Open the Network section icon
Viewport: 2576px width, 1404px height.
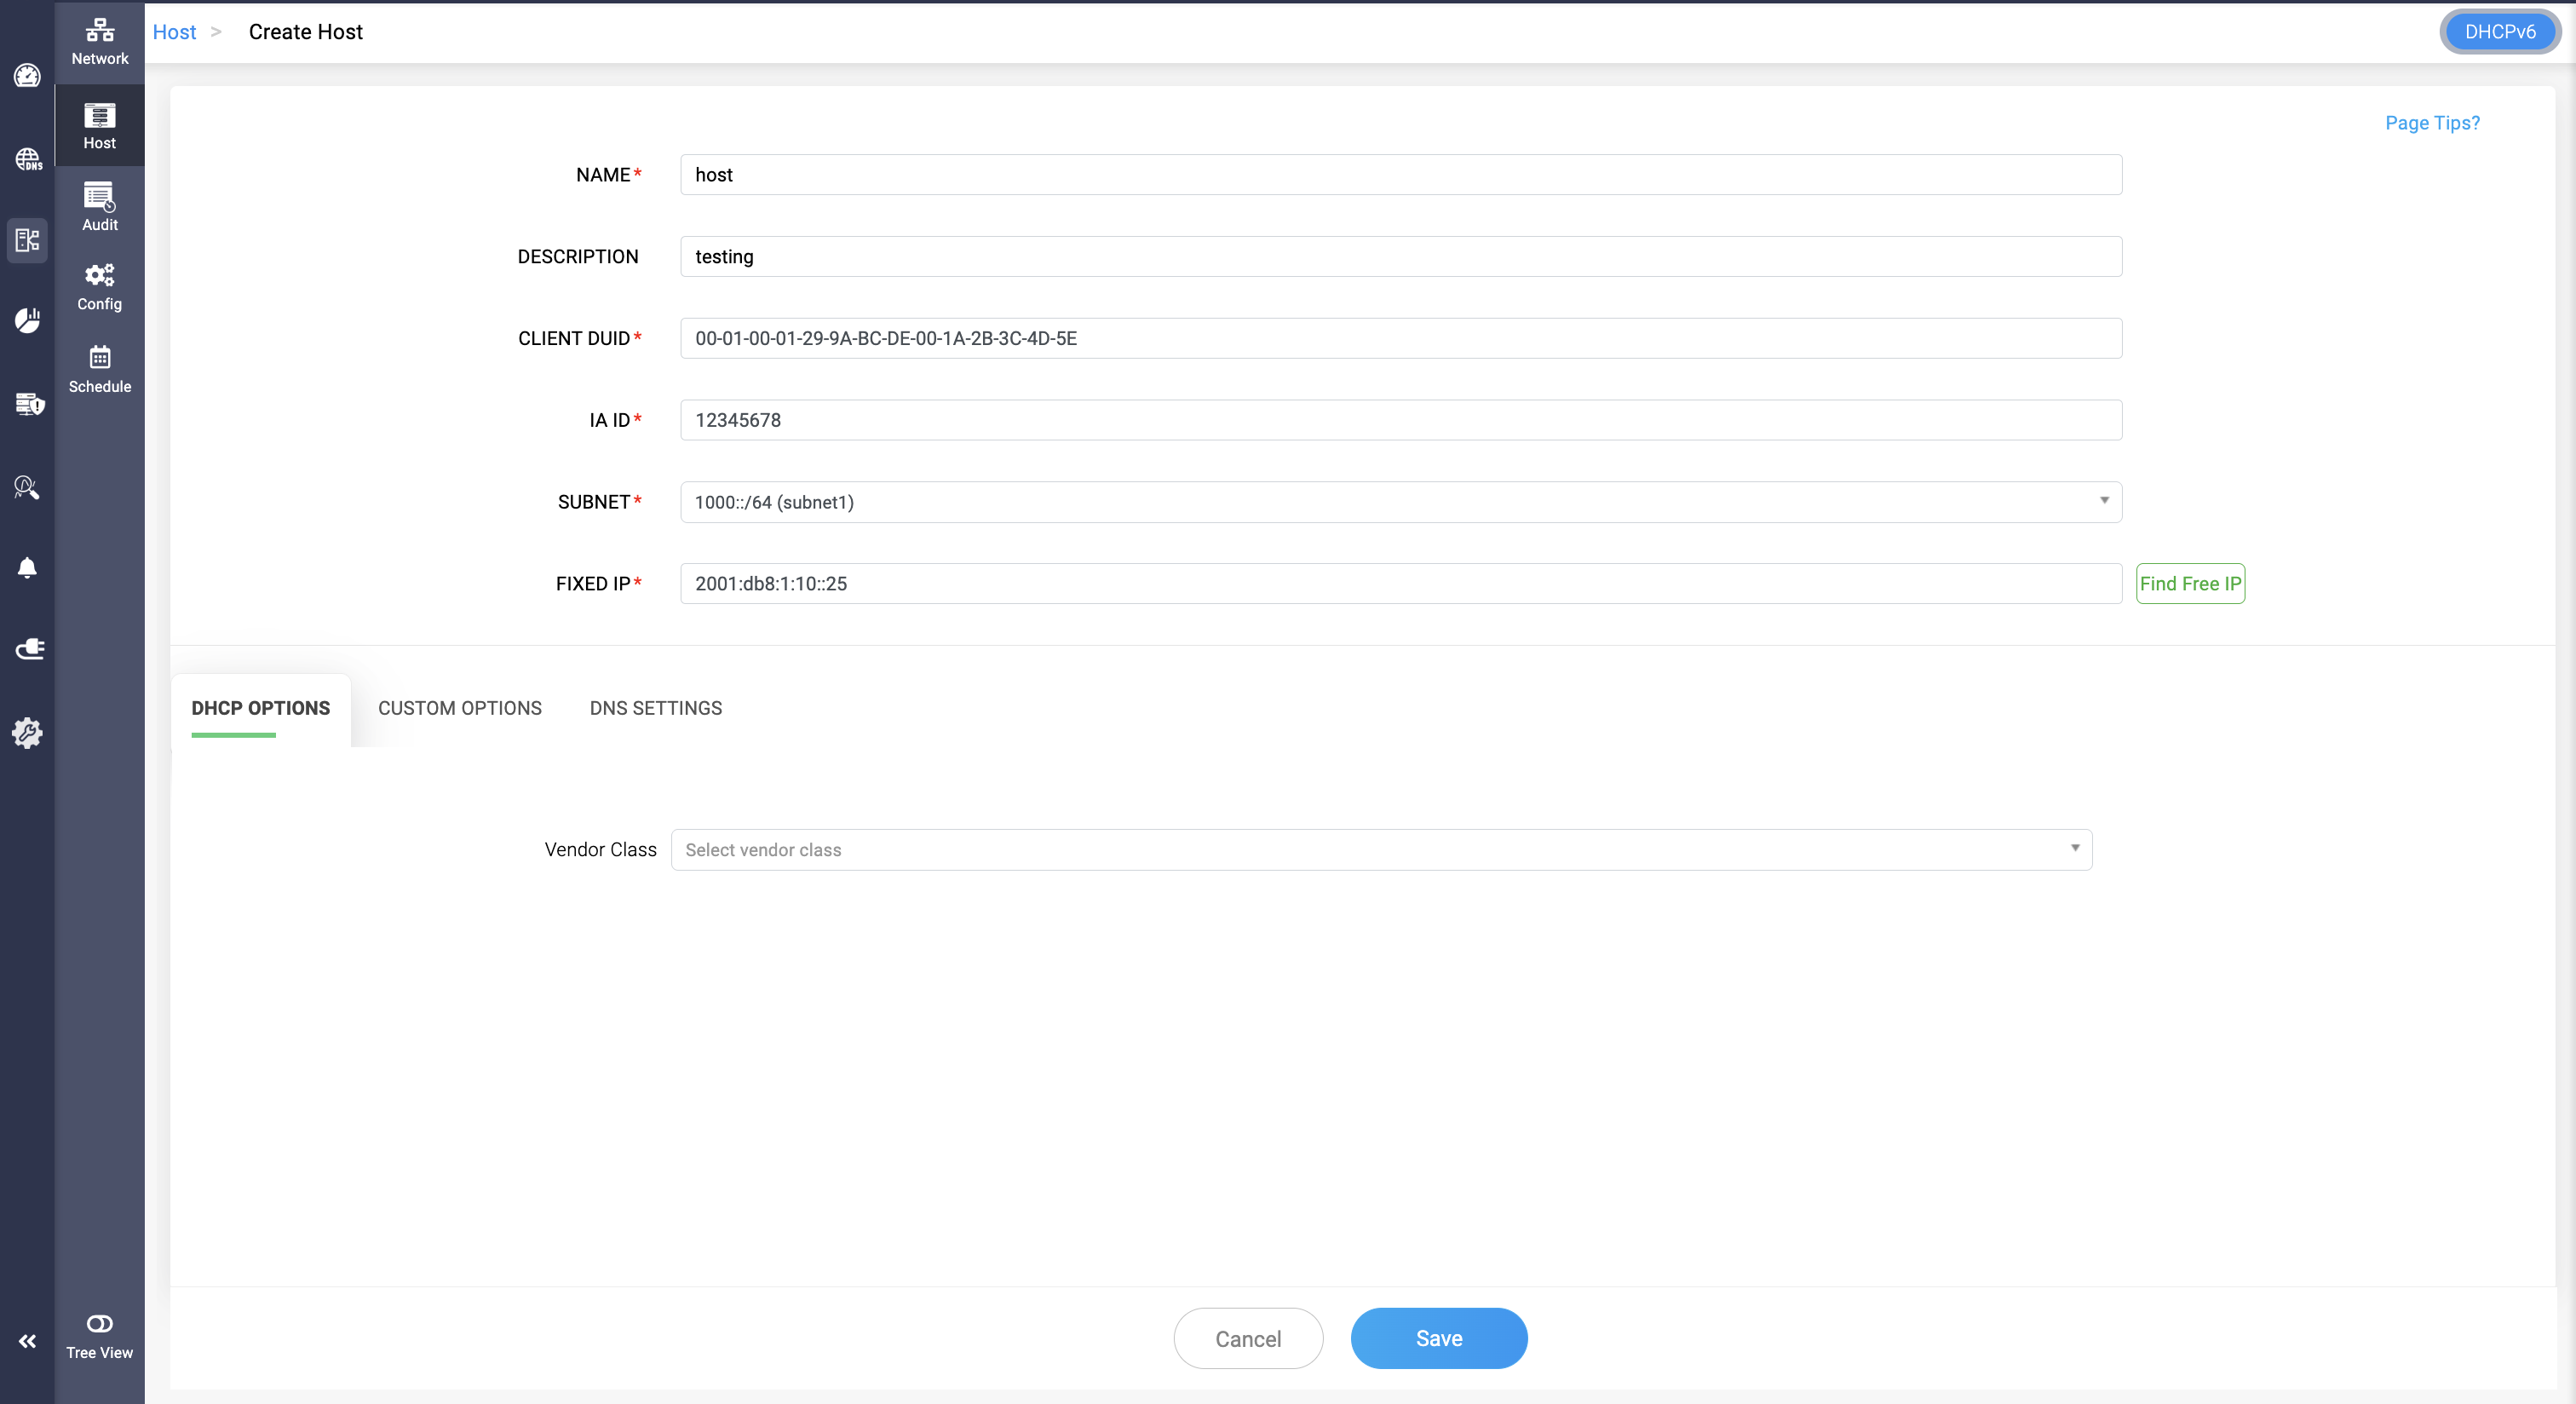(99, 41)
